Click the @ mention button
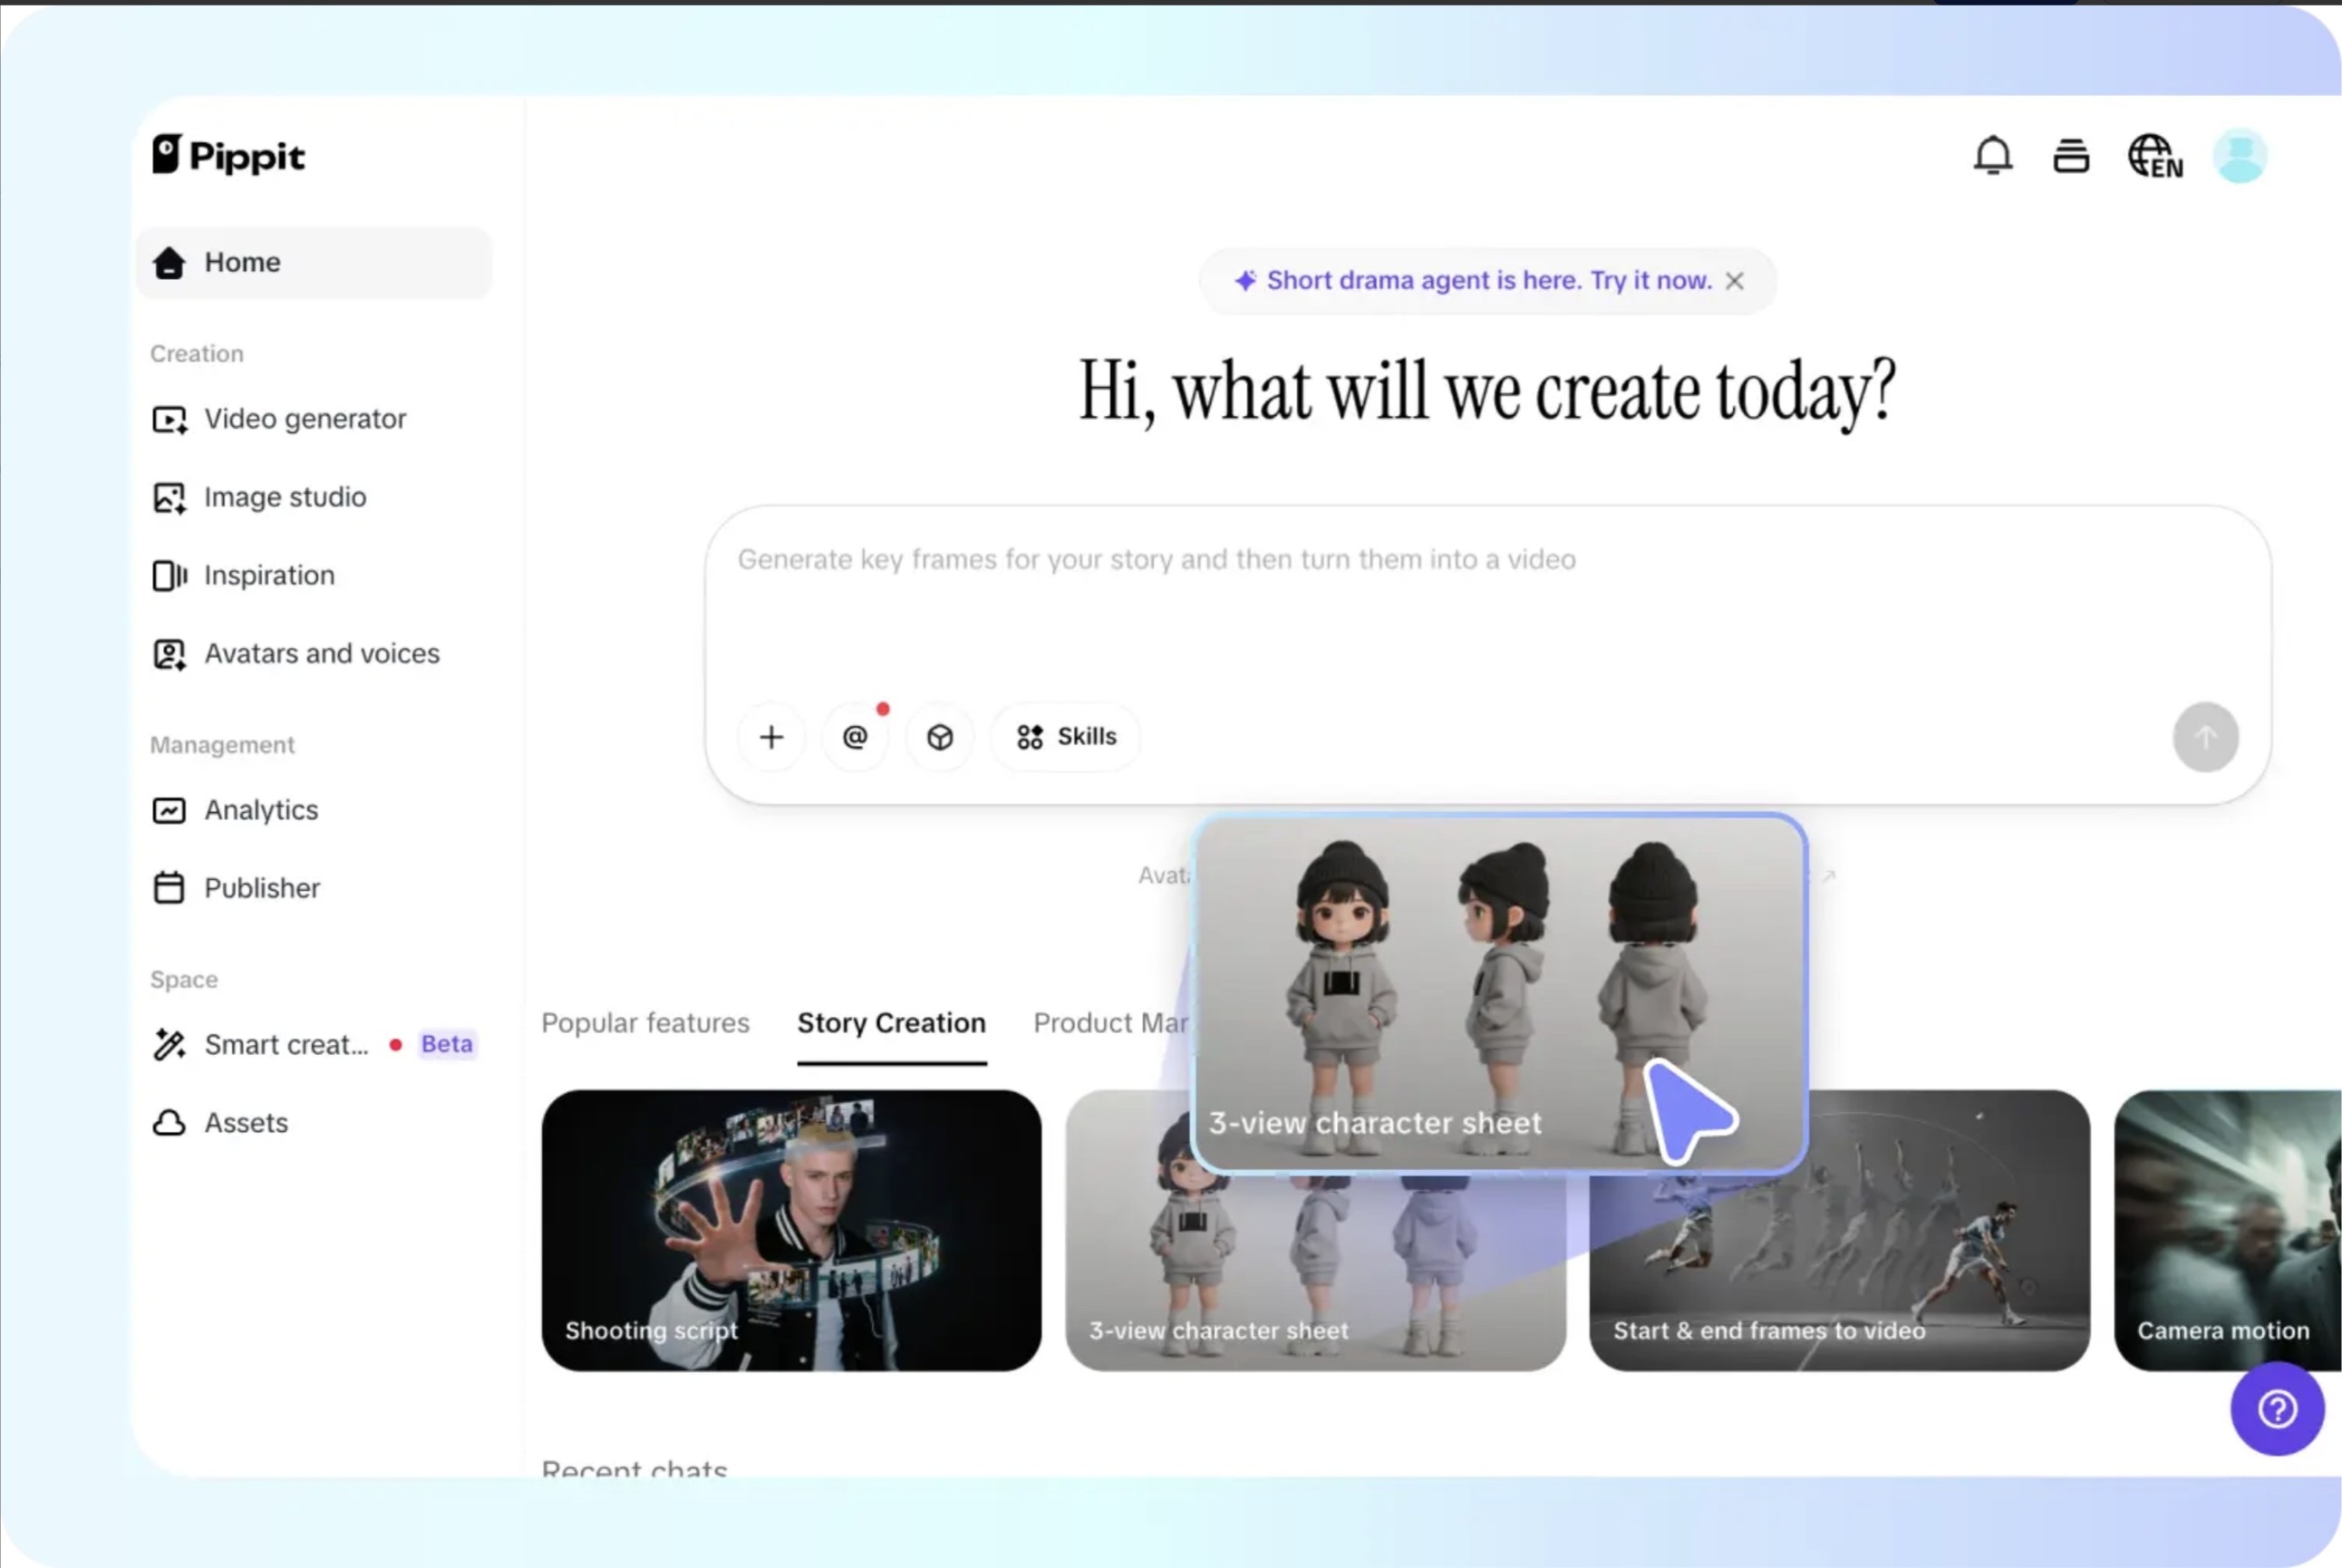Screen dimensions: 2342x1568 coord(855,738)
